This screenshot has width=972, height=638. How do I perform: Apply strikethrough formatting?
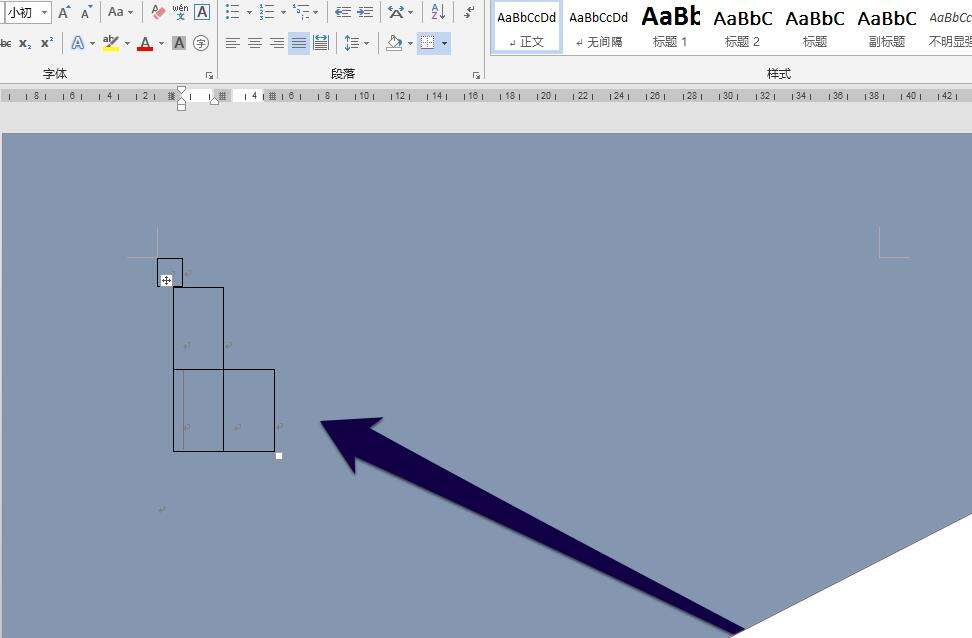6,43
